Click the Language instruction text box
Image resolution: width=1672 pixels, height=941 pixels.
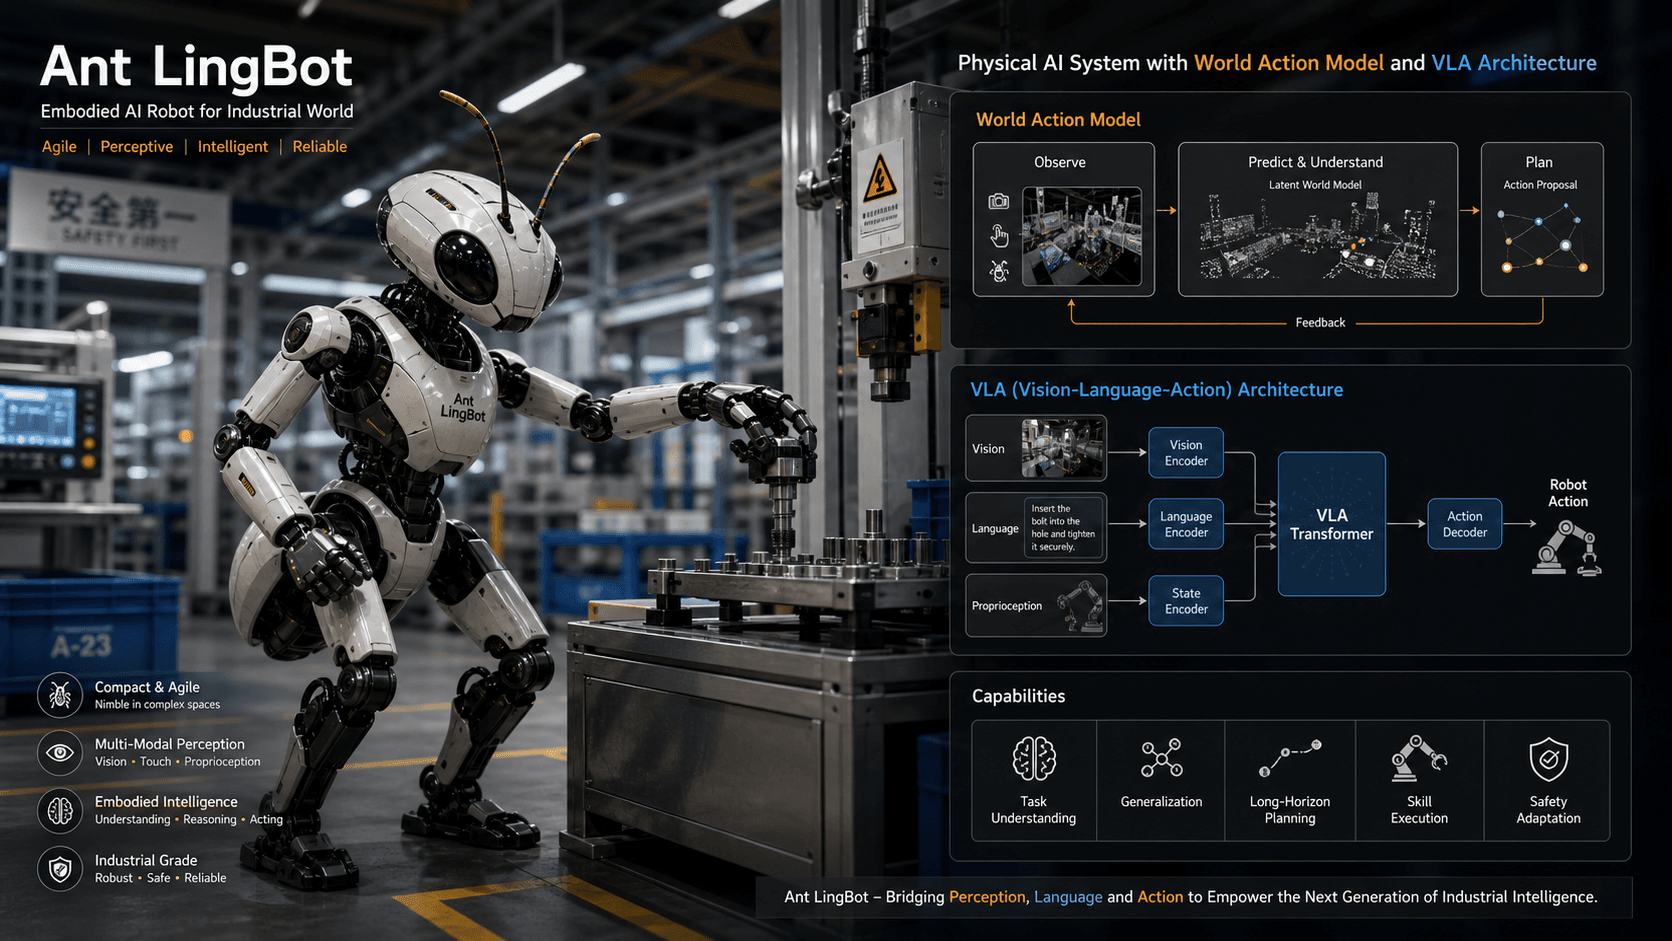[1064, 527]
